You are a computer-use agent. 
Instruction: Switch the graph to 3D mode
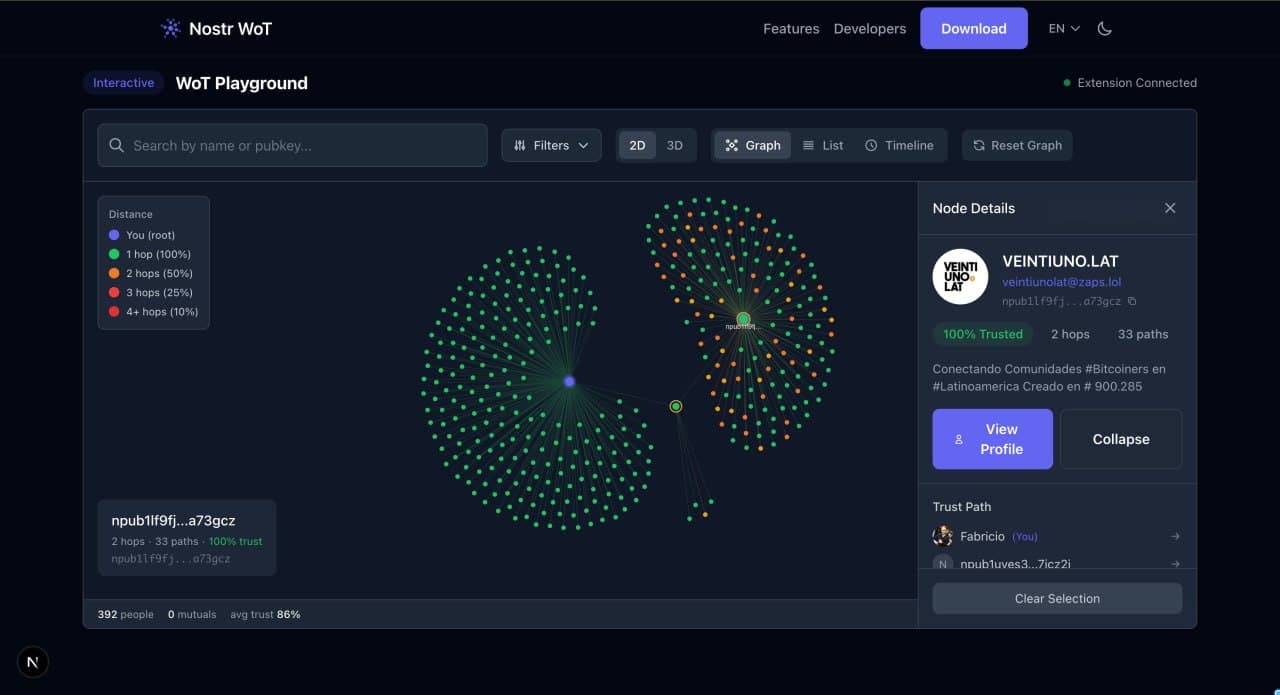[x=674, y=145]
